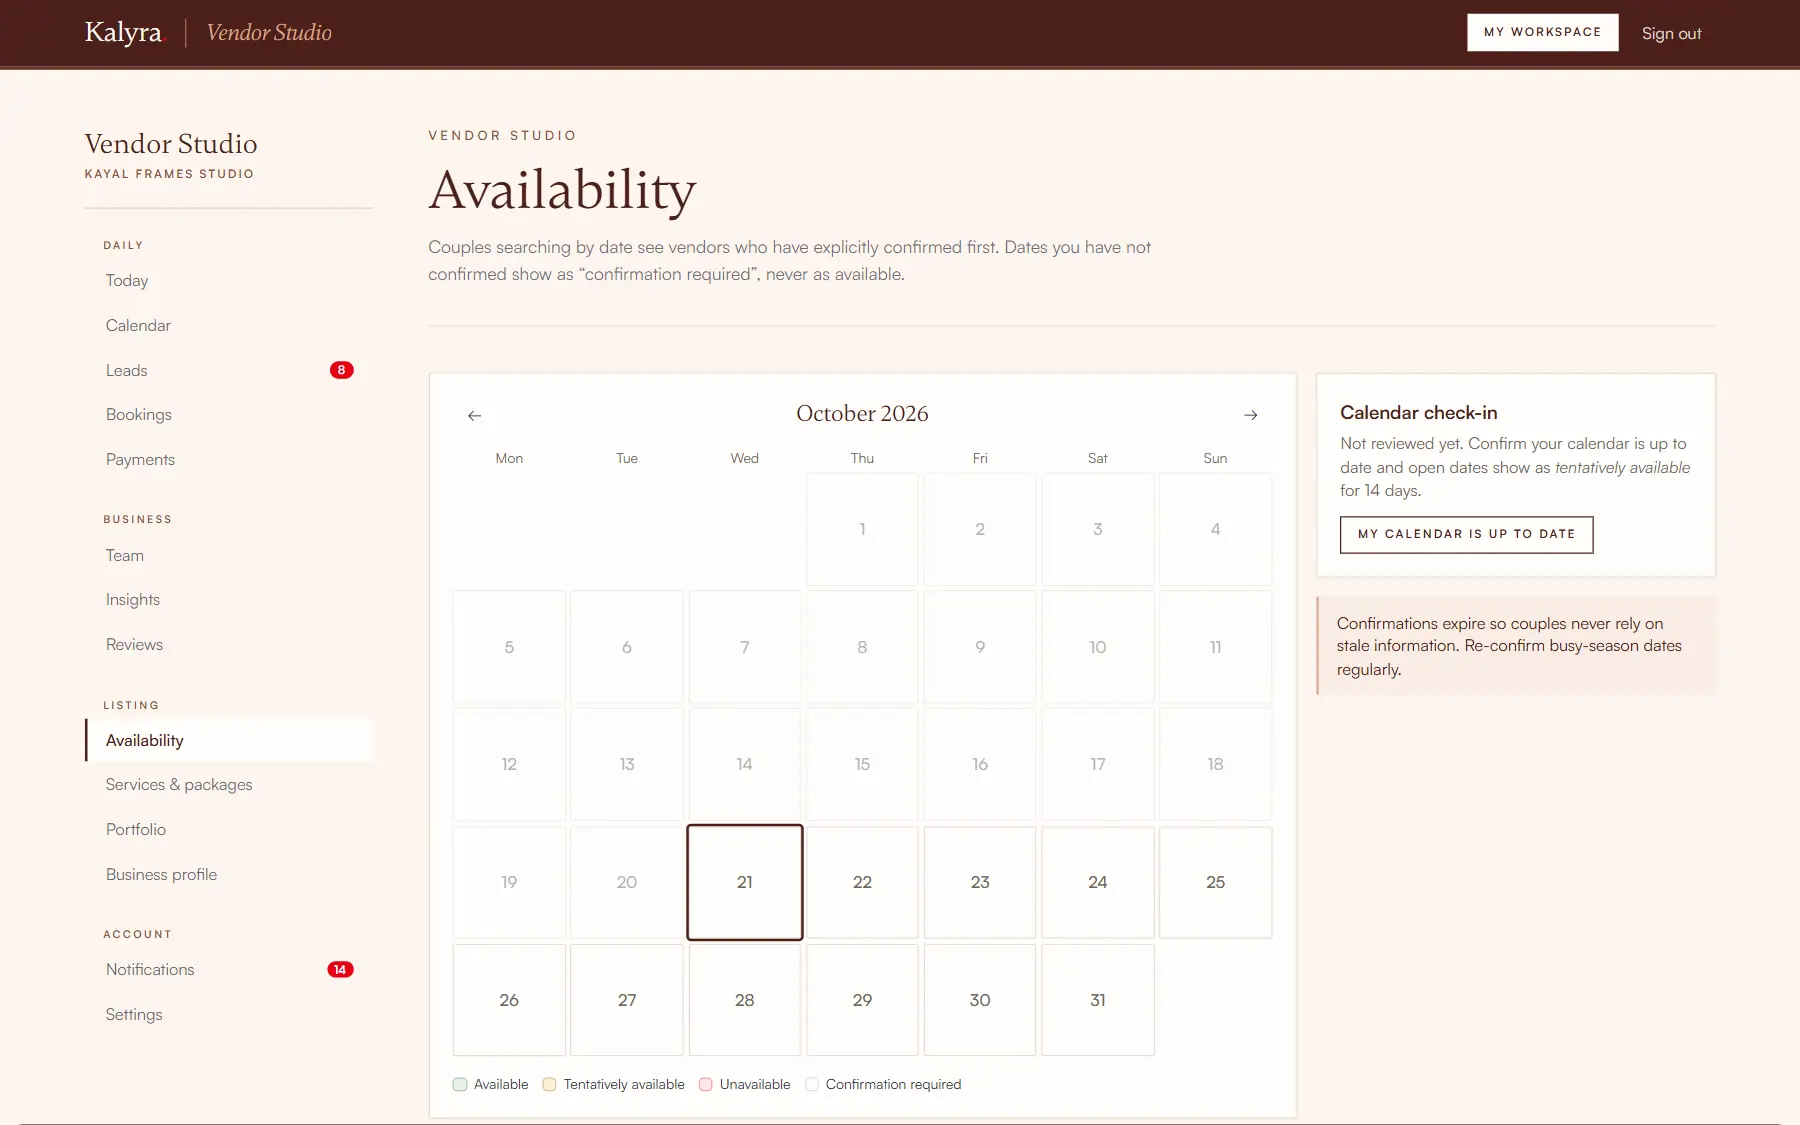Open Calendar in the sidebar

(229, 325)
